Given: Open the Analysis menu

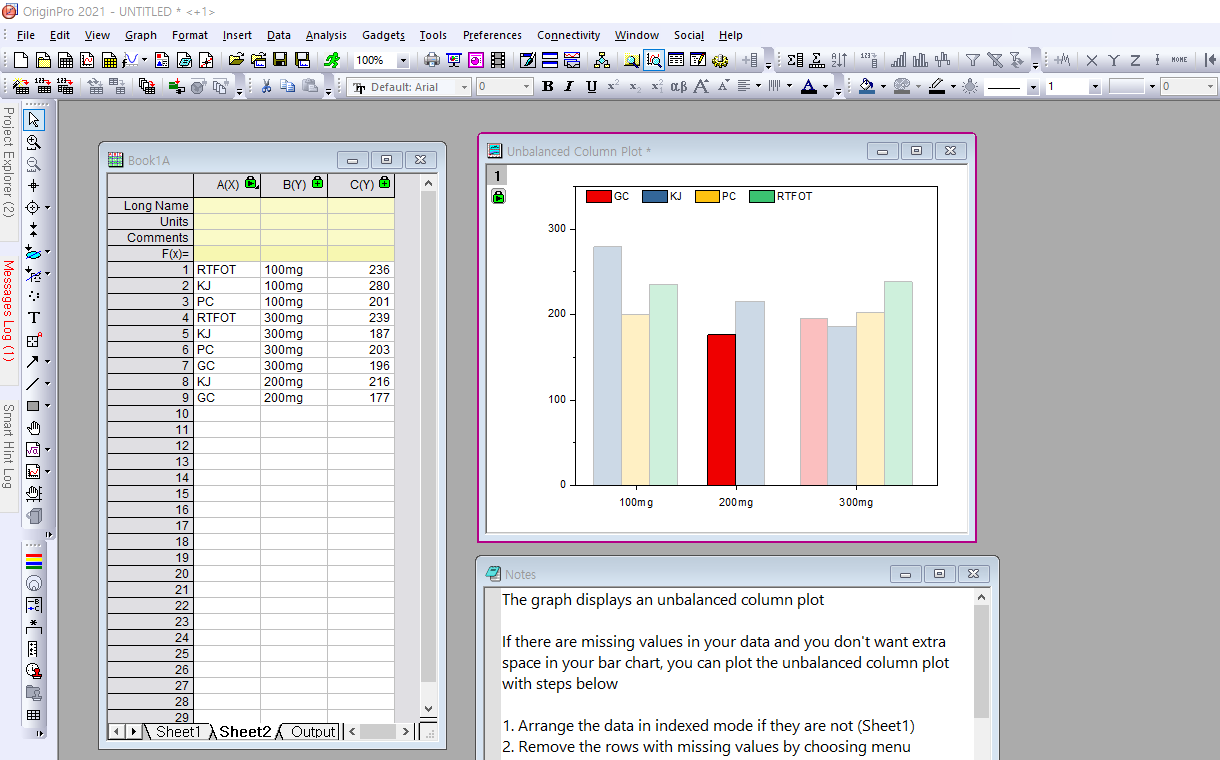Looking at the screenshot, I should [326, 35].
